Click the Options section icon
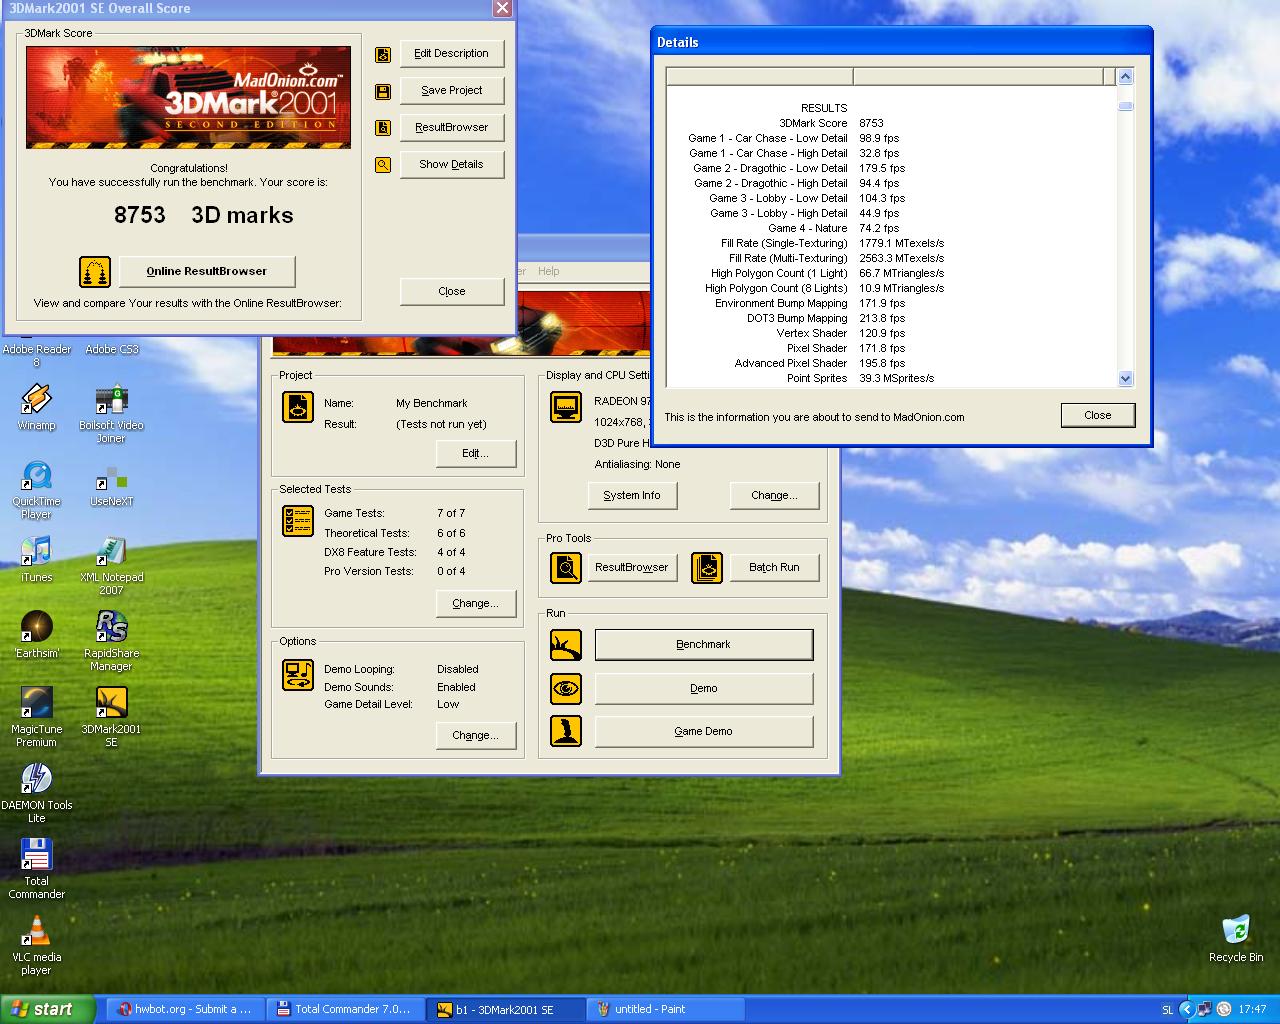Viewport: 1280px width, 1024px height. click(x=298, y=675)
